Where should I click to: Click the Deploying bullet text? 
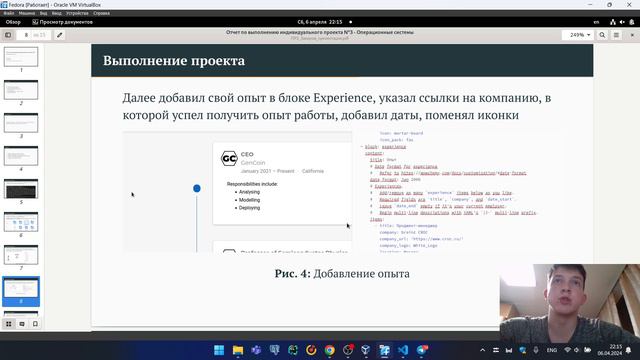249,208
